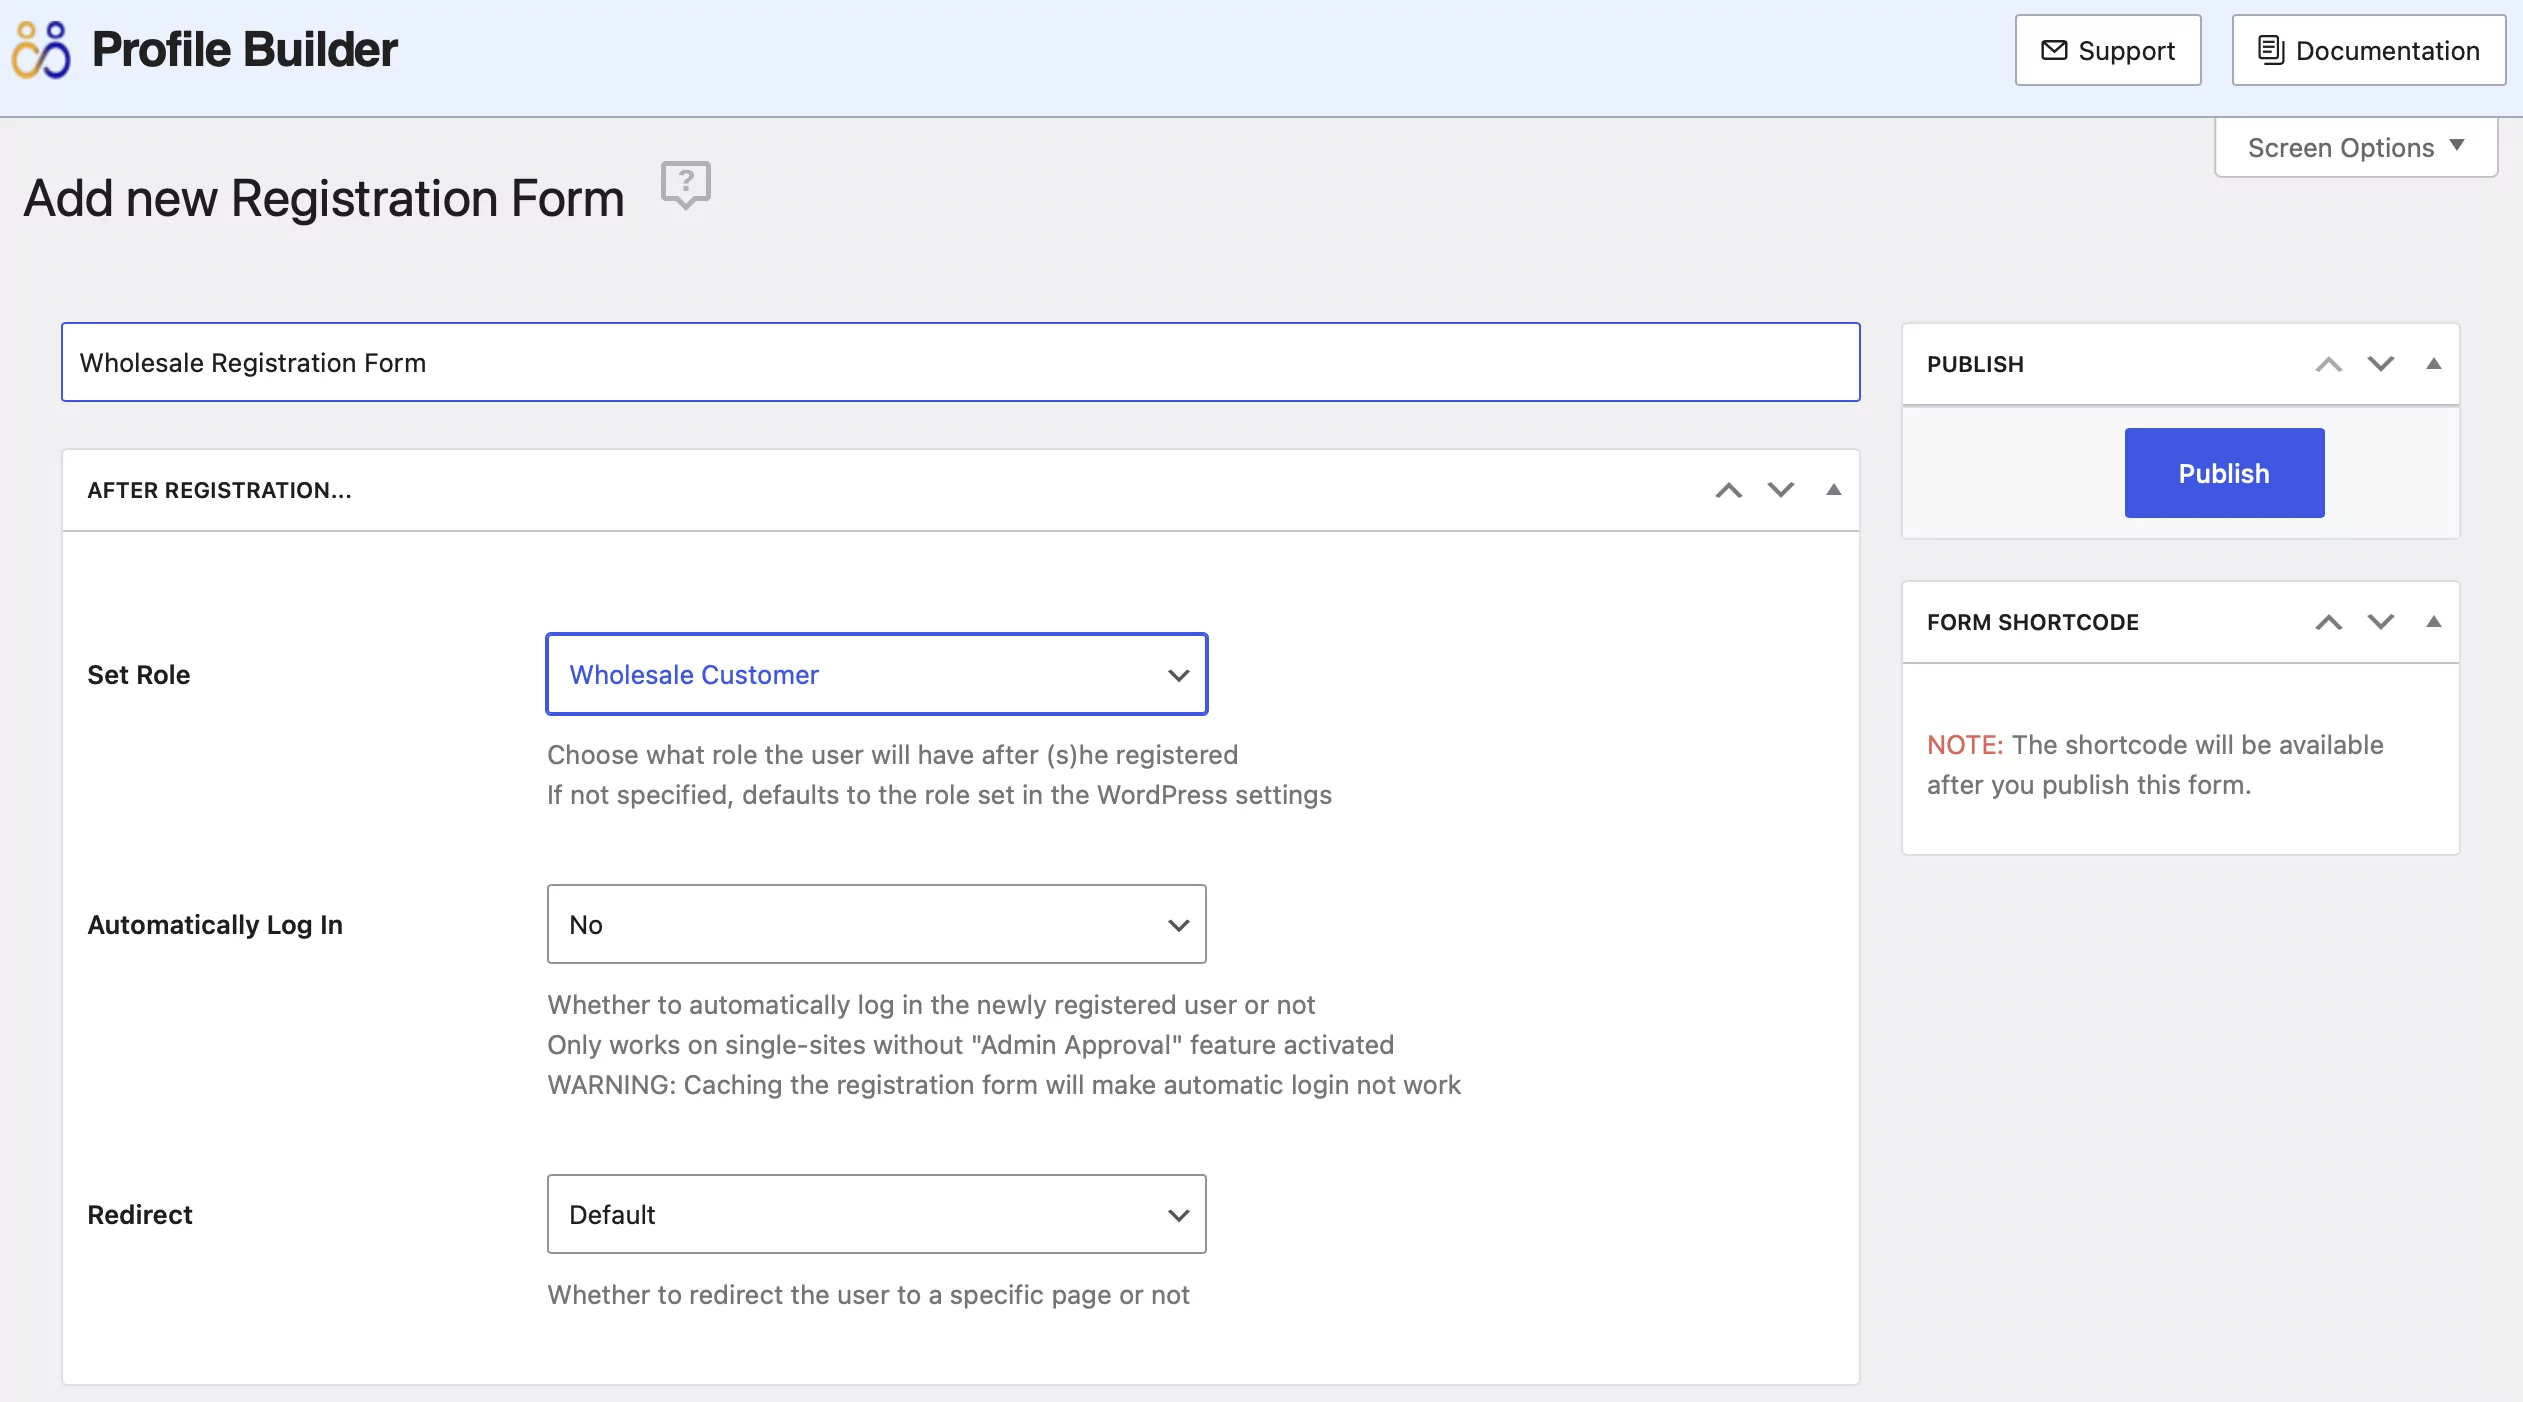
Task: Click the Redirect label
Action: [x=140, y=1215]
